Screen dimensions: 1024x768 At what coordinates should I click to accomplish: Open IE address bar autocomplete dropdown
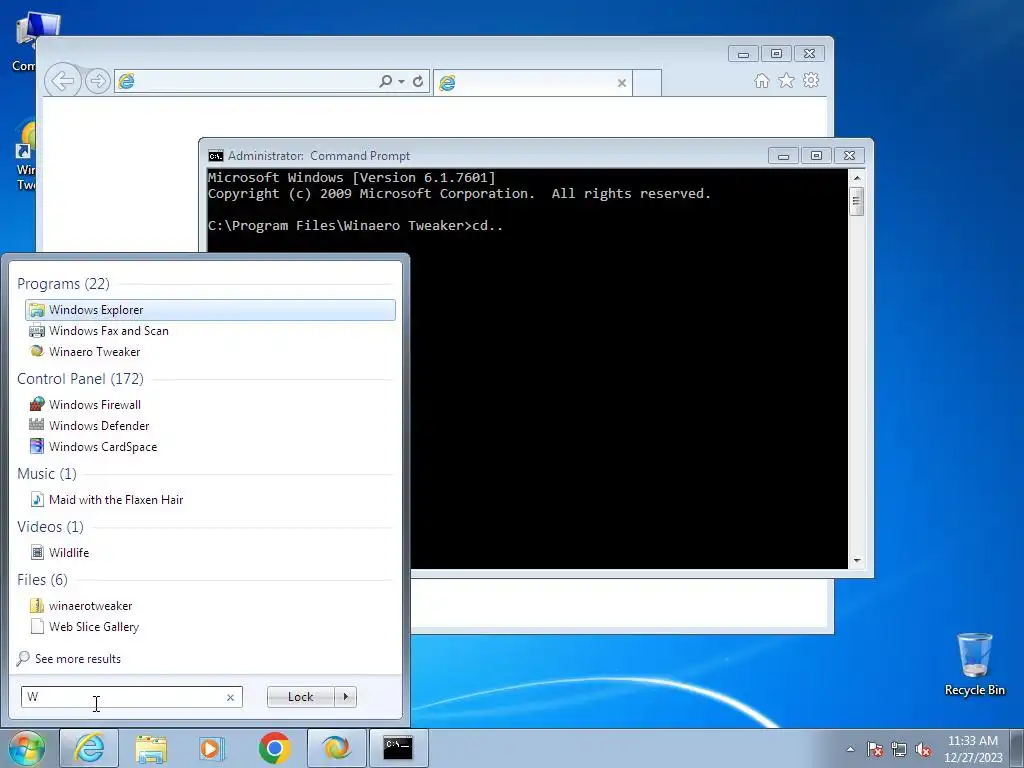coord(401,82)
